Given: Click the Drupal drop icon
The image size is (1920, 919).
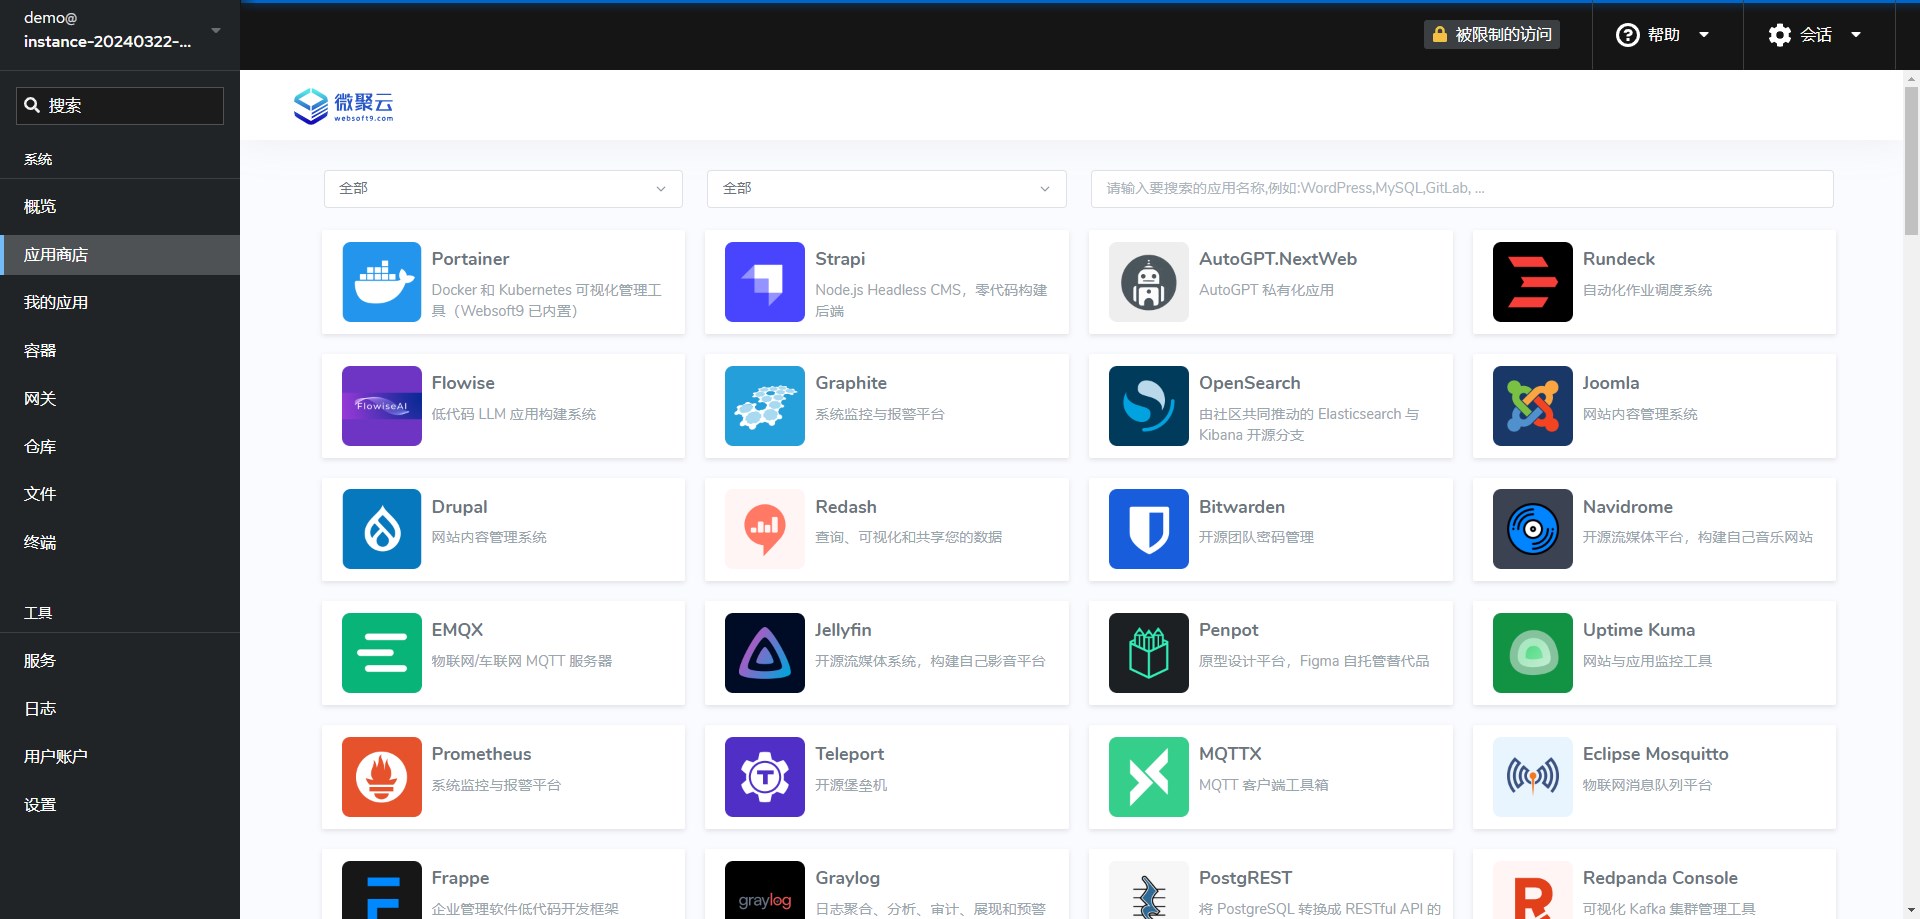Looking at the screenshot, I should click(x=381, y=529).
